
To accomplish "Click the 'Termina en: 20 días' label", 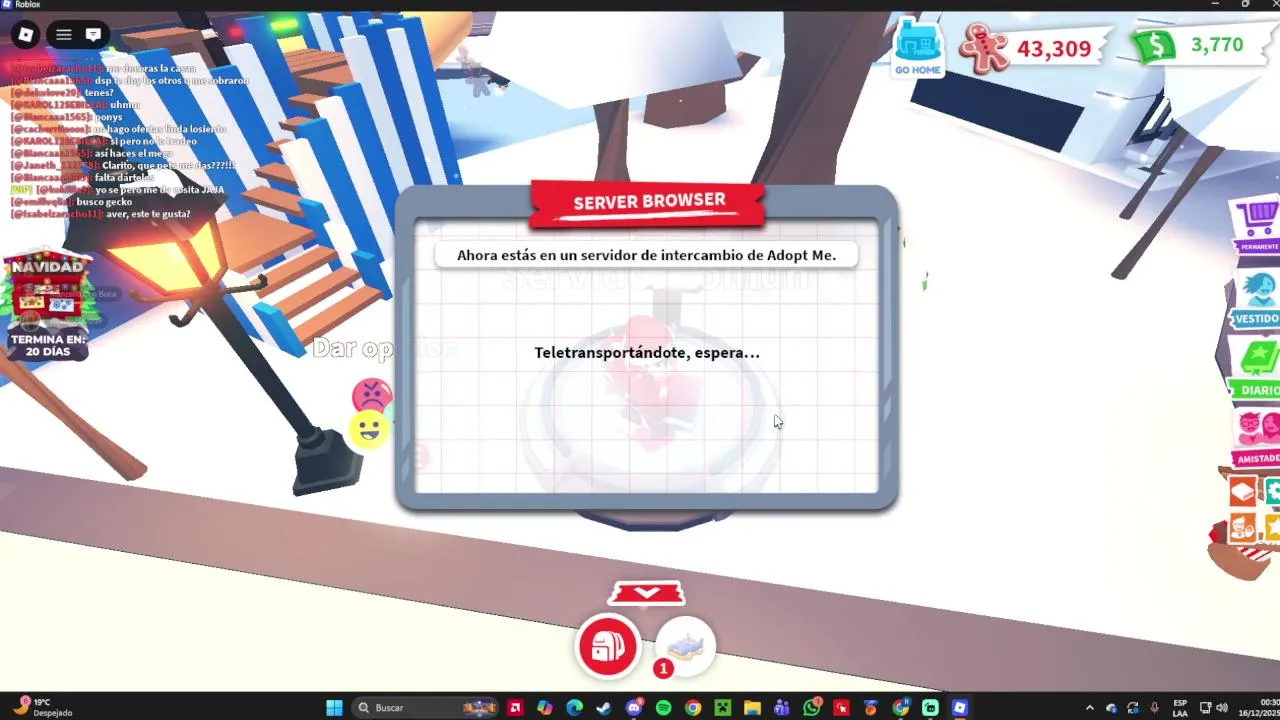I will [47, 346].
